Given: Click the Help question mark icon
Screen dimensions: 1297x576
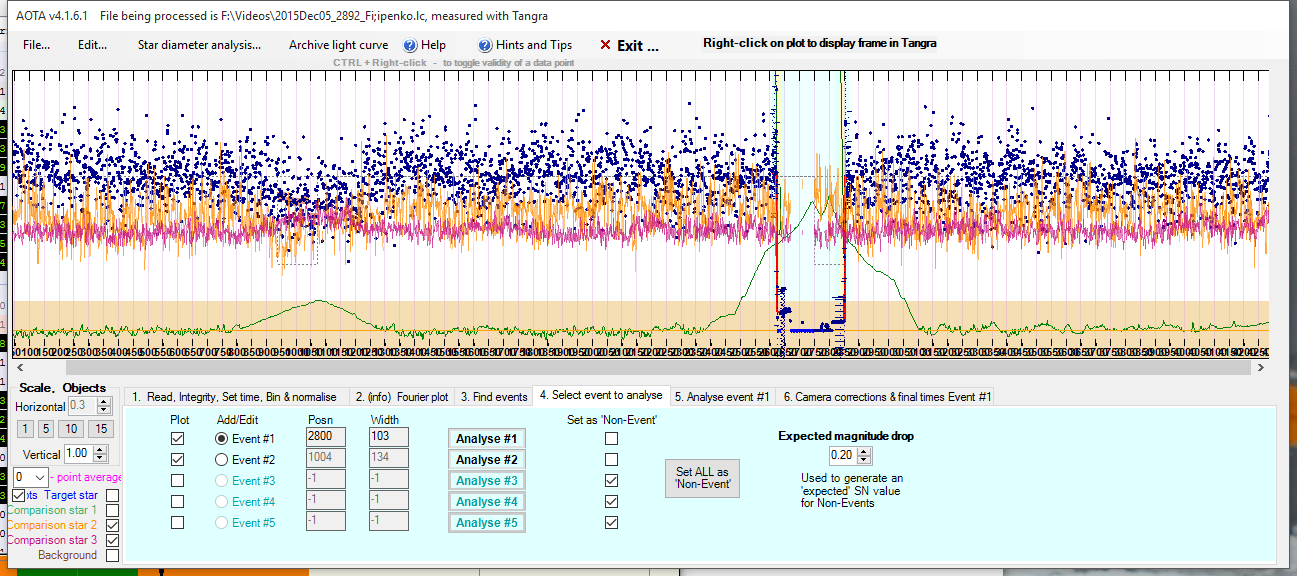Looking at the screenshot, I should [x=410, y=45].
